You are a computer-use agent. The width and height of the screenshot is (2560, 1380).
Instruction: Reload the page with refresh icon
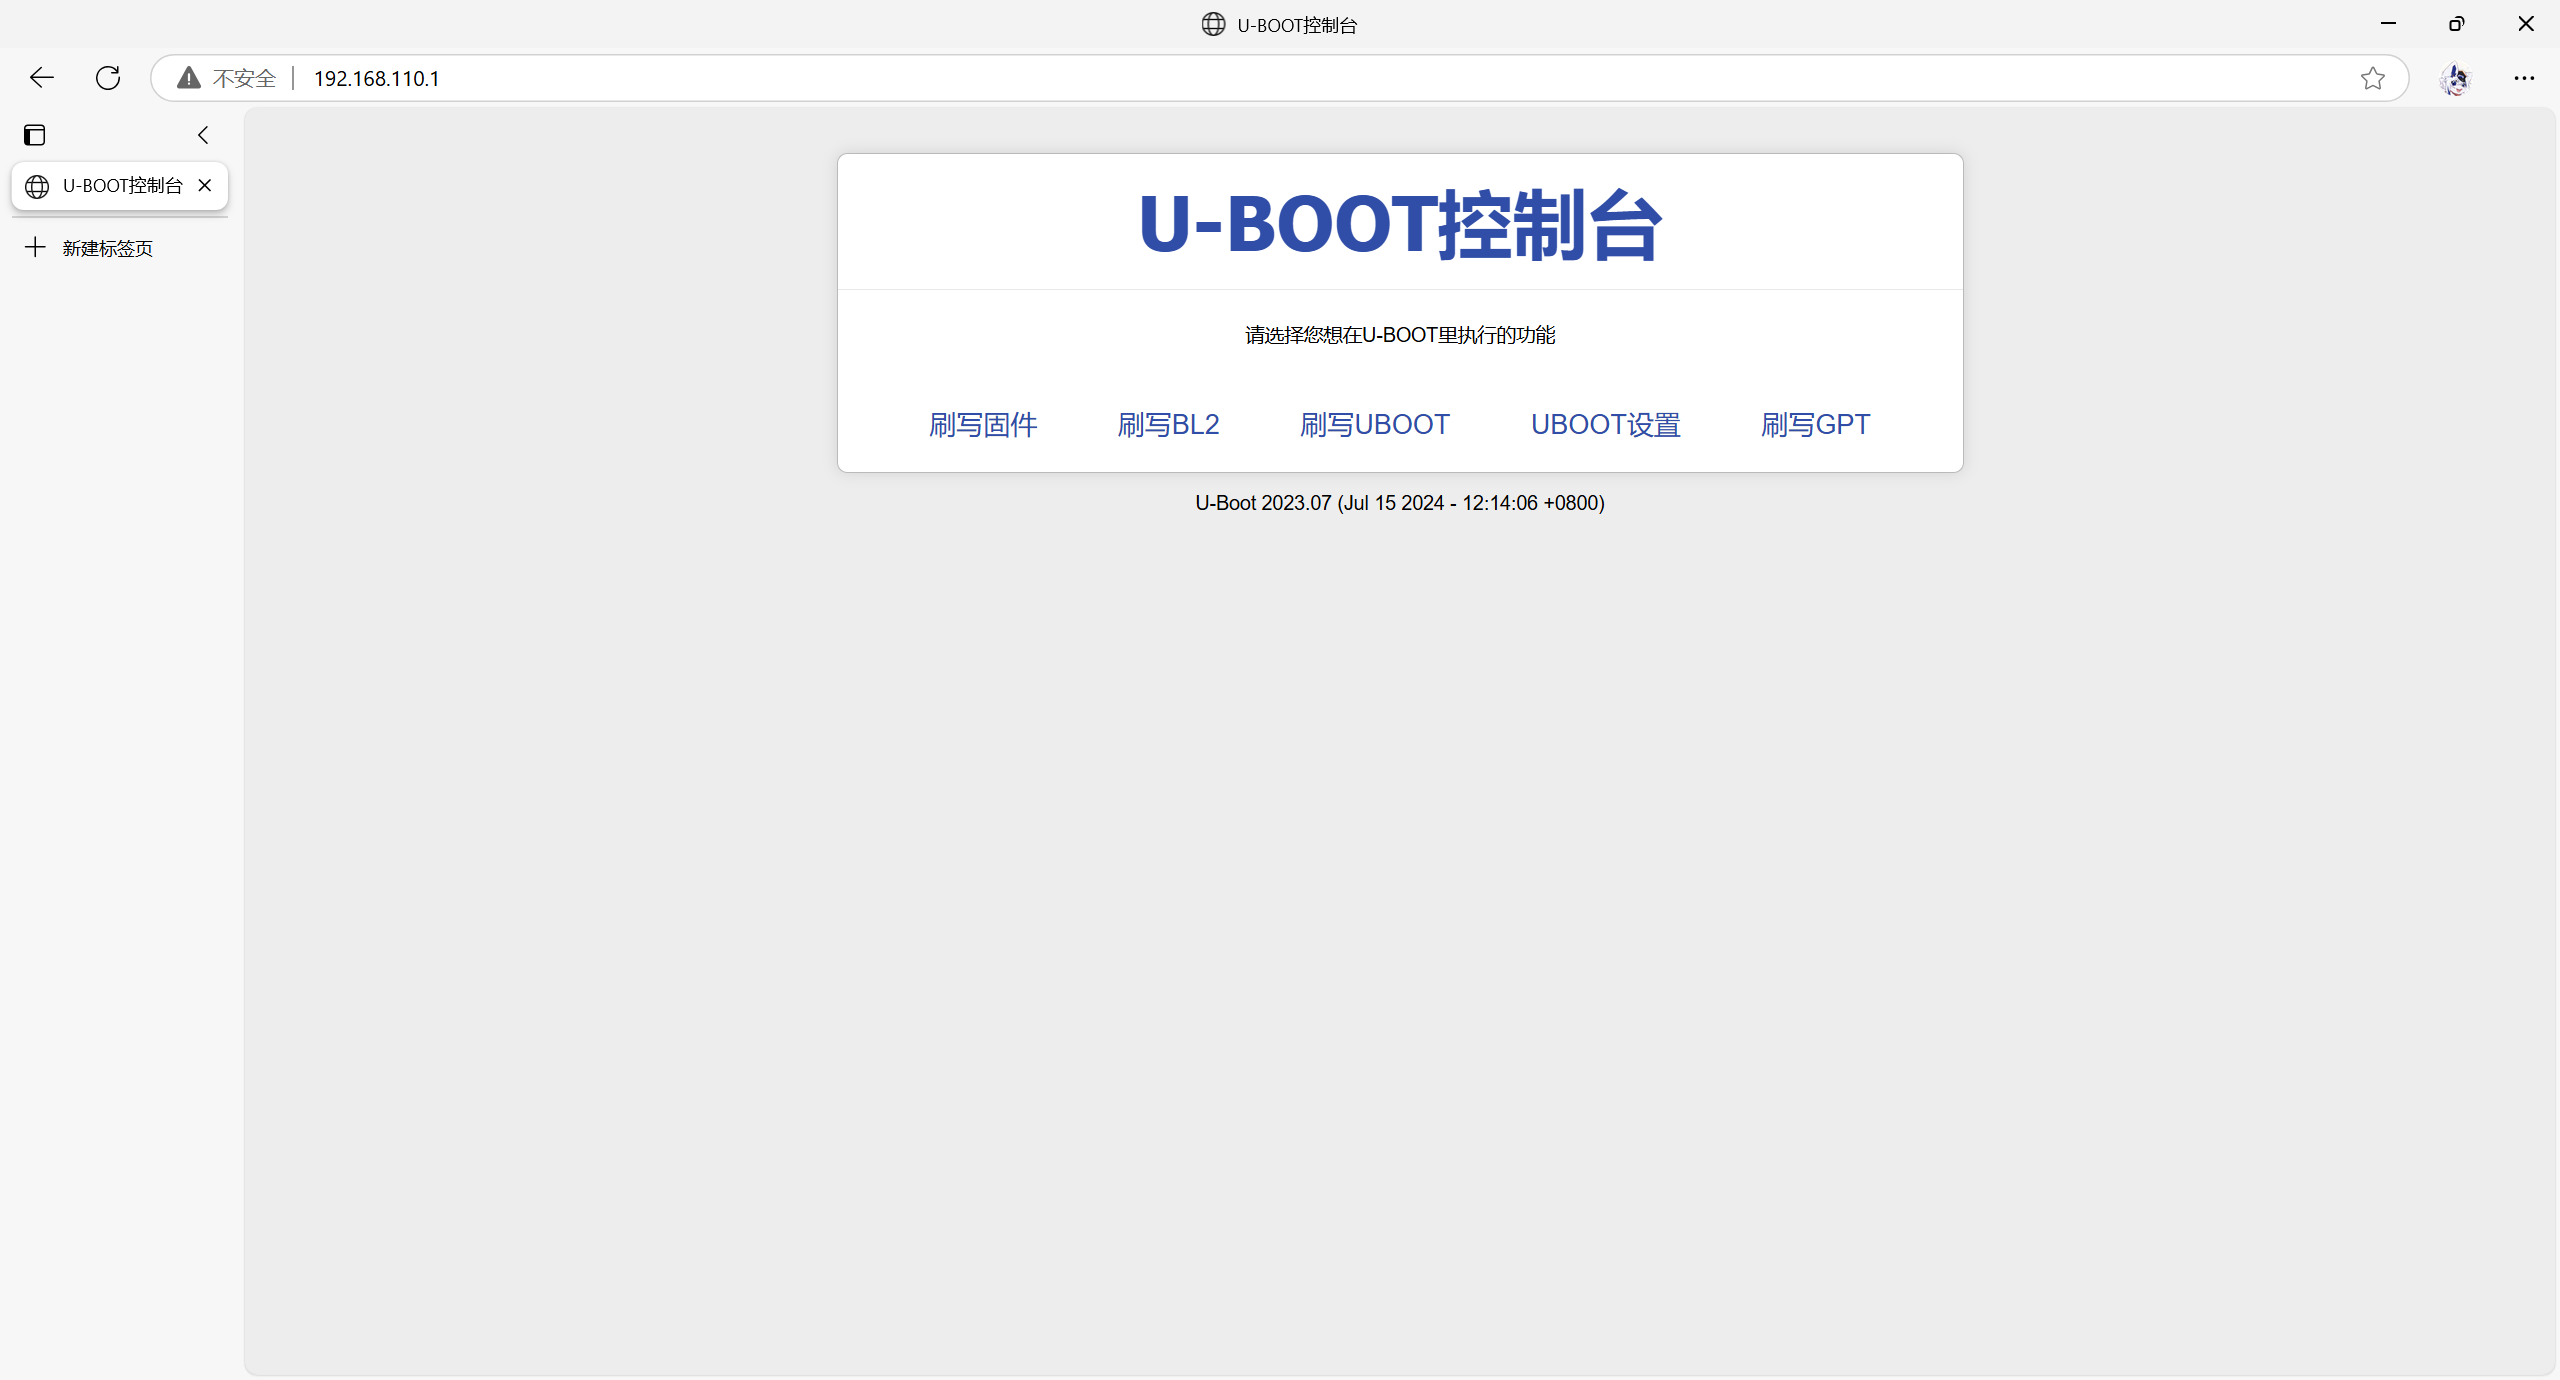[108, 78]
